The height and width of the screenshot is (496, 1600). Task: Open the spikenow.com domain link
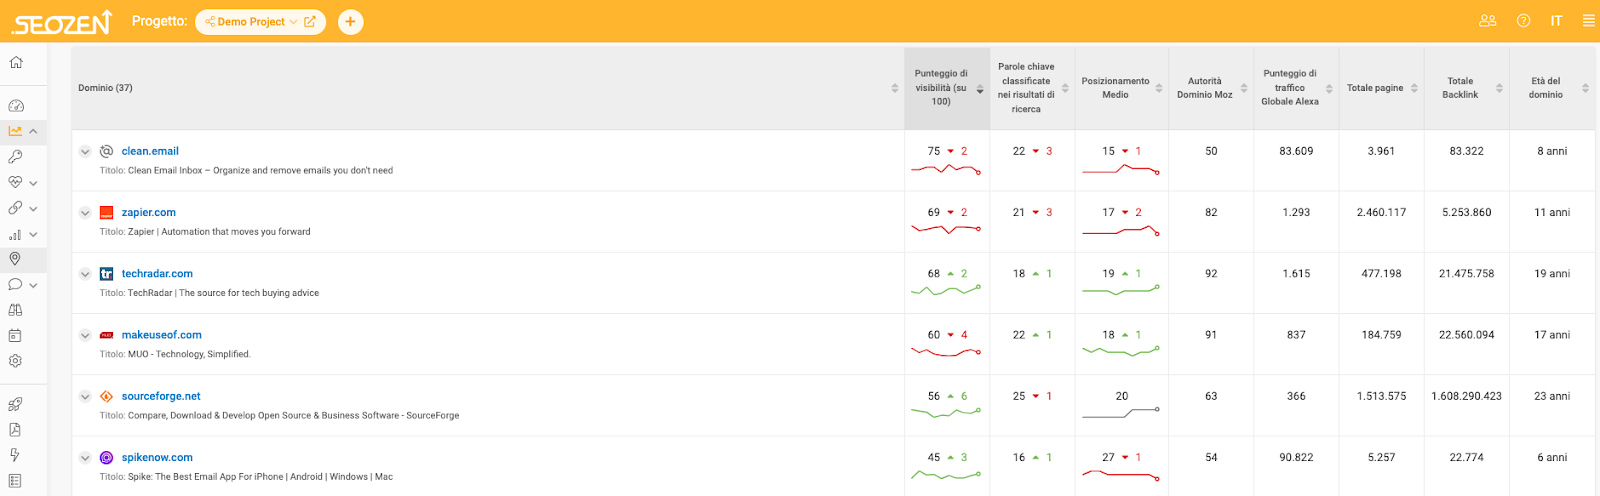click(157, 457)
